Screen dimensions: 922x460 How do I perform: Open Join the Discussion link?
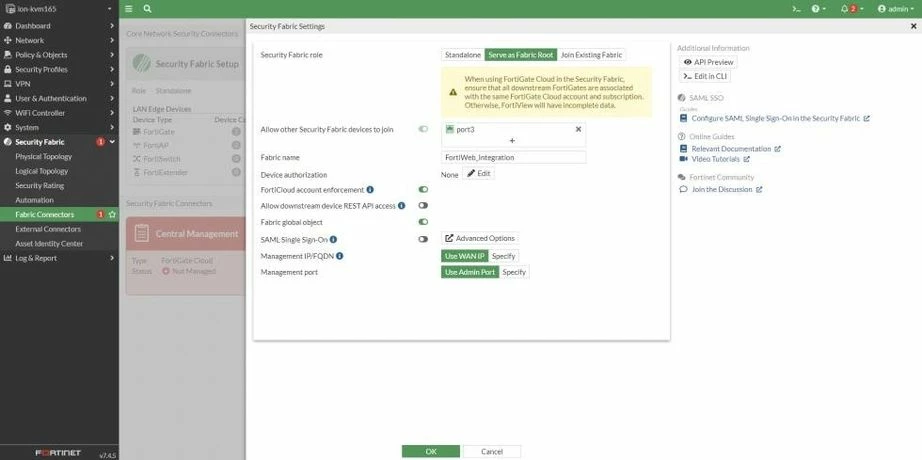tap(721, 189)
